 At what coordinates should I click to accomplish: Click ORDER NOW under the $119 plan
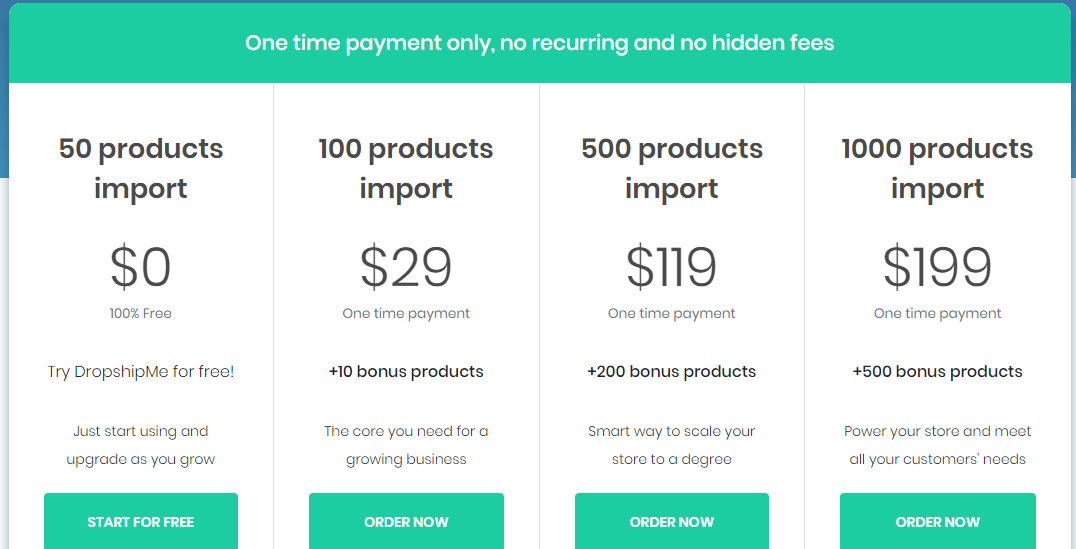[672, 521]
